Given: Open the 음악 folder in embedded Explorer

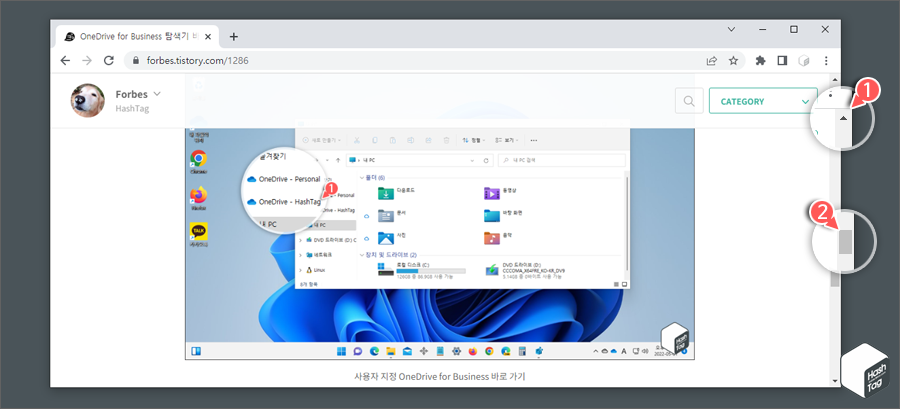Looking at the screenshot, I should pyautogui.click(x=500, y=237).
